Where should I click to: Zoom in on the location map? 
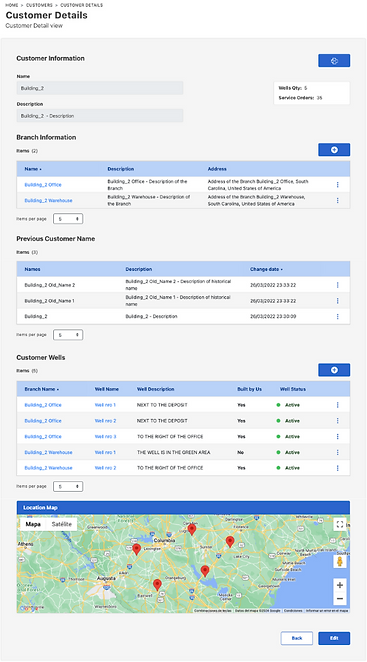pos(340,585)
